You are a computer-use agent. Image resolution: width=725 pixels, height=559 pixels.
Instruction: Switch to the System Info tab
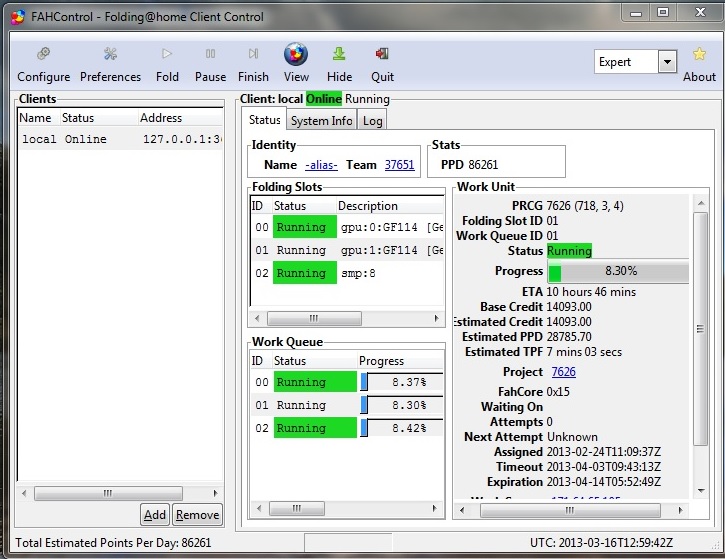click(322, 121)
